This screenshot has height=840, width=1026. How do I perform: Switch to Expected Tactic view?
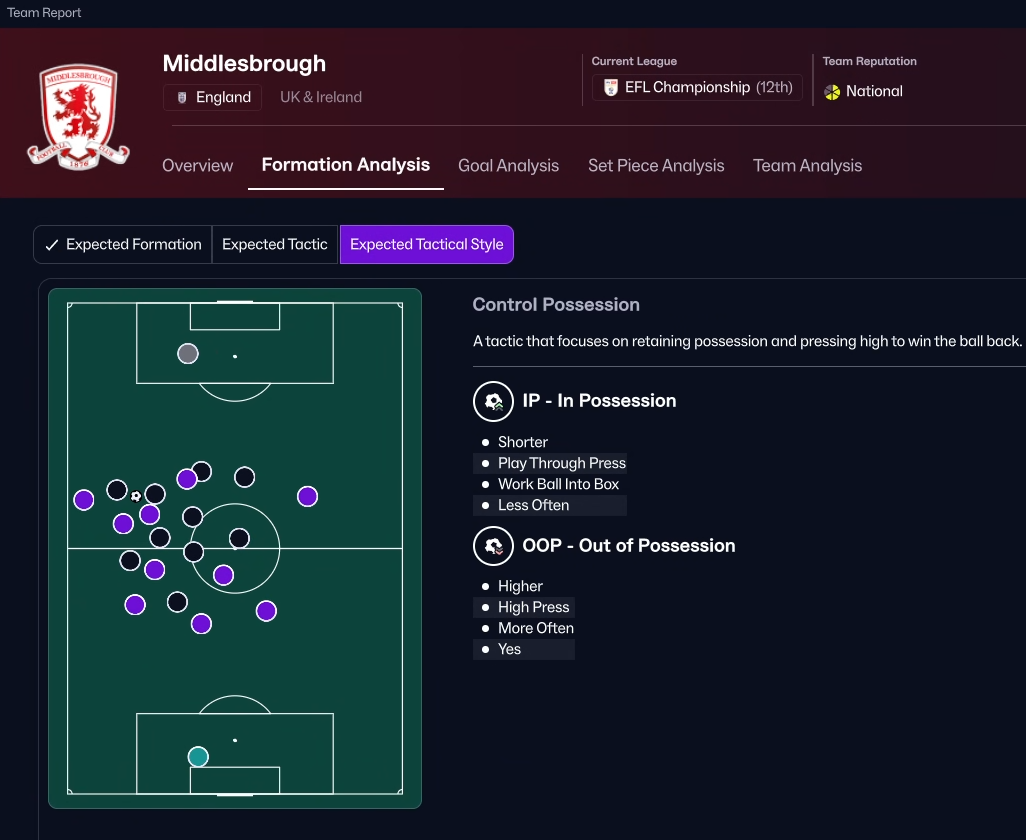275,244
